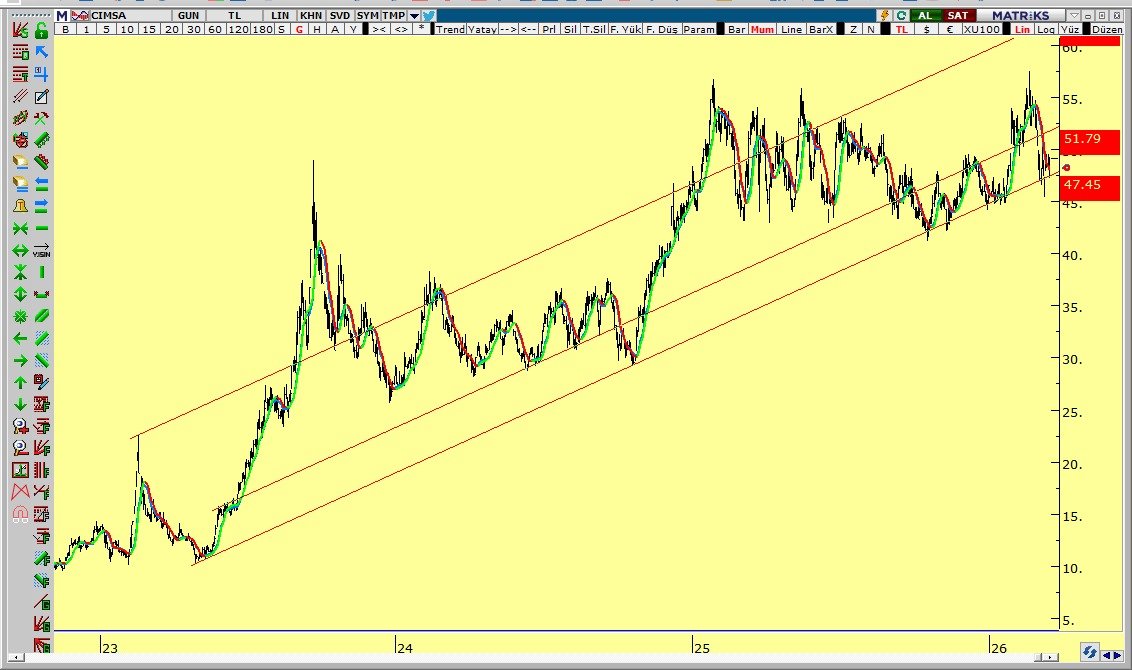1132x670 pixels.
Task: Click the T.Sil delete all button
Action: click(x=594, y=29)
